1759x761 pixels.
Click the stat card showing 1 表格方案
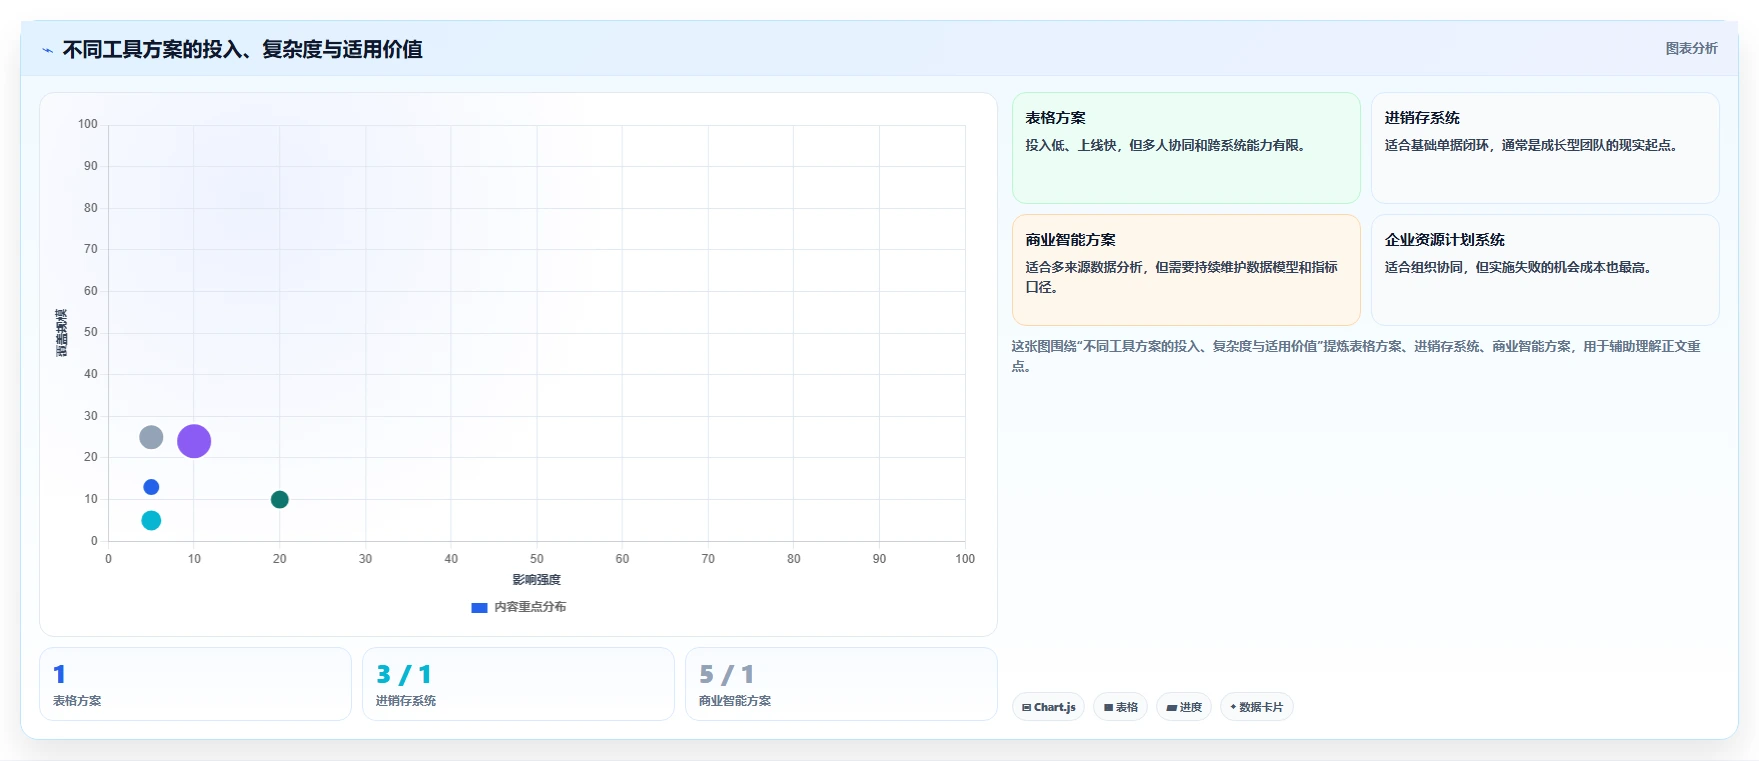pos(195,684)
